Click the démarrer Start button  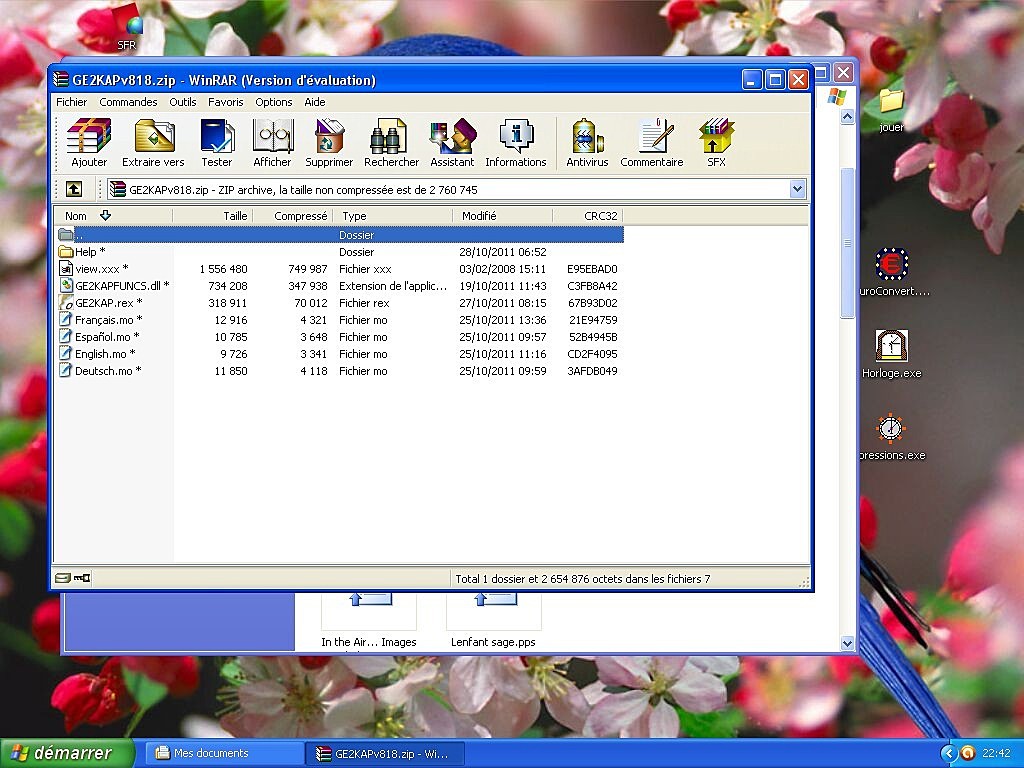pos(67,753)
